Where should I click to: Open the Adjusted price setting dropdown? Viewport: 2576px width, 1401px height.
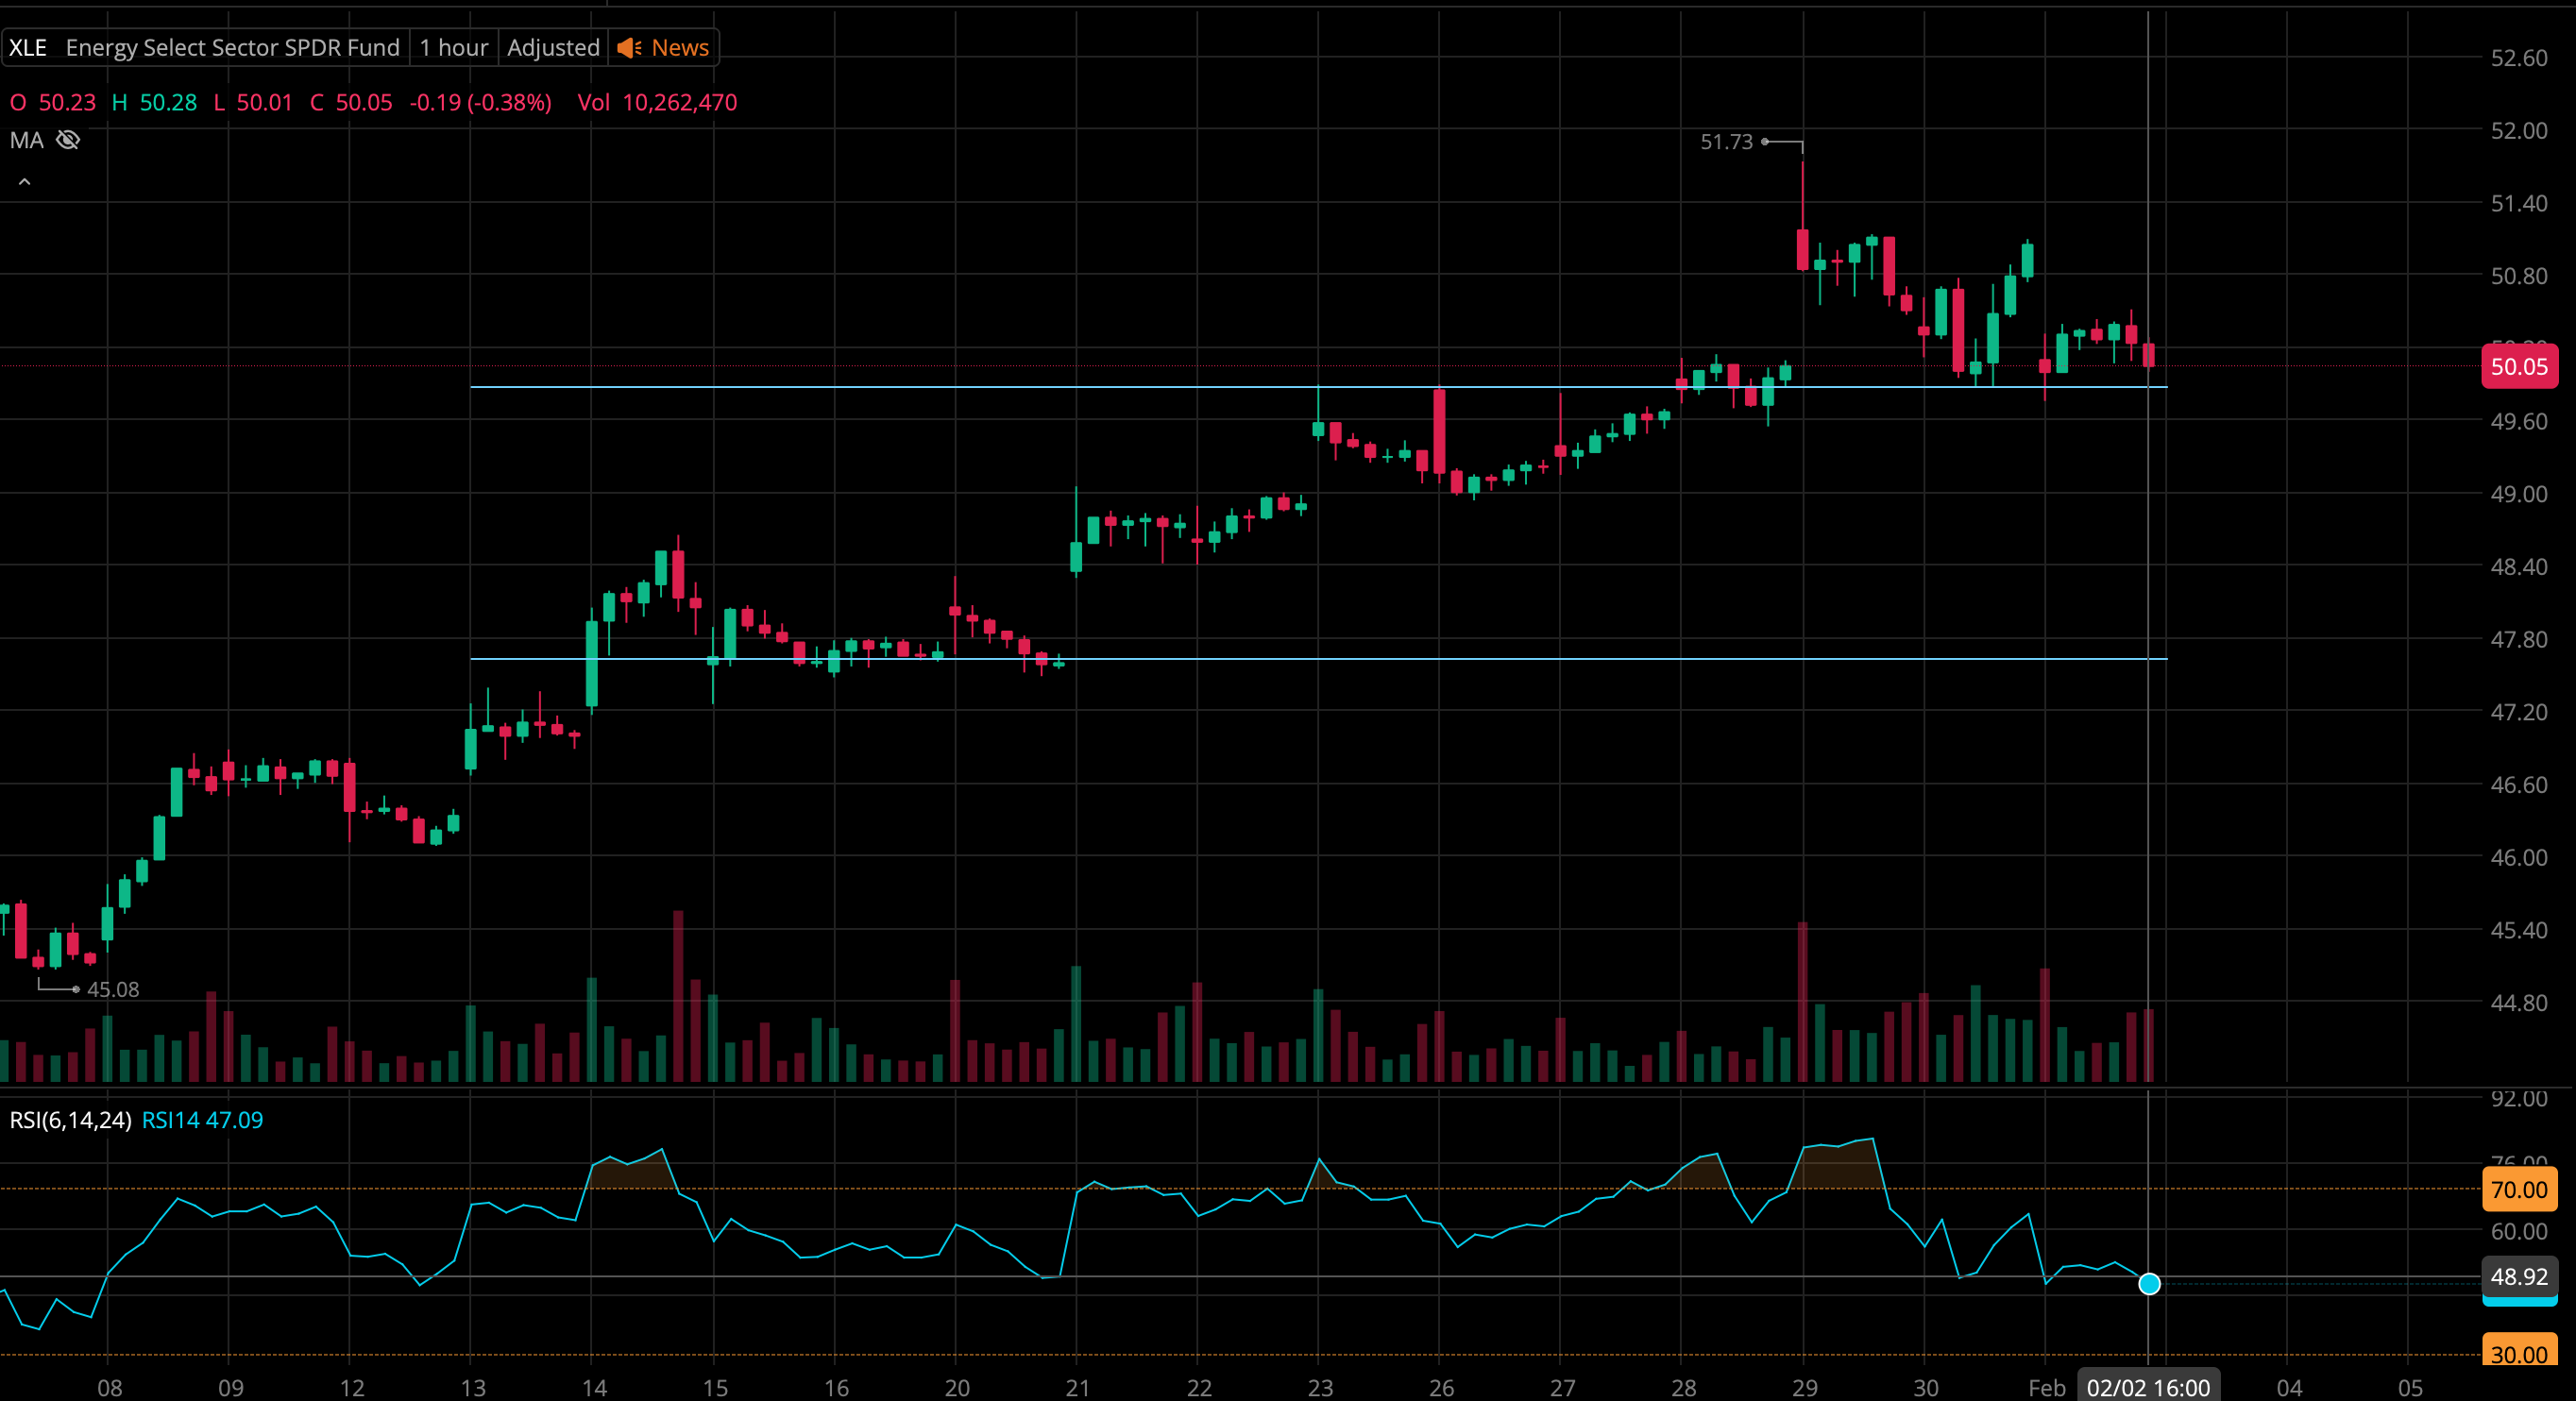click(553, 48)
